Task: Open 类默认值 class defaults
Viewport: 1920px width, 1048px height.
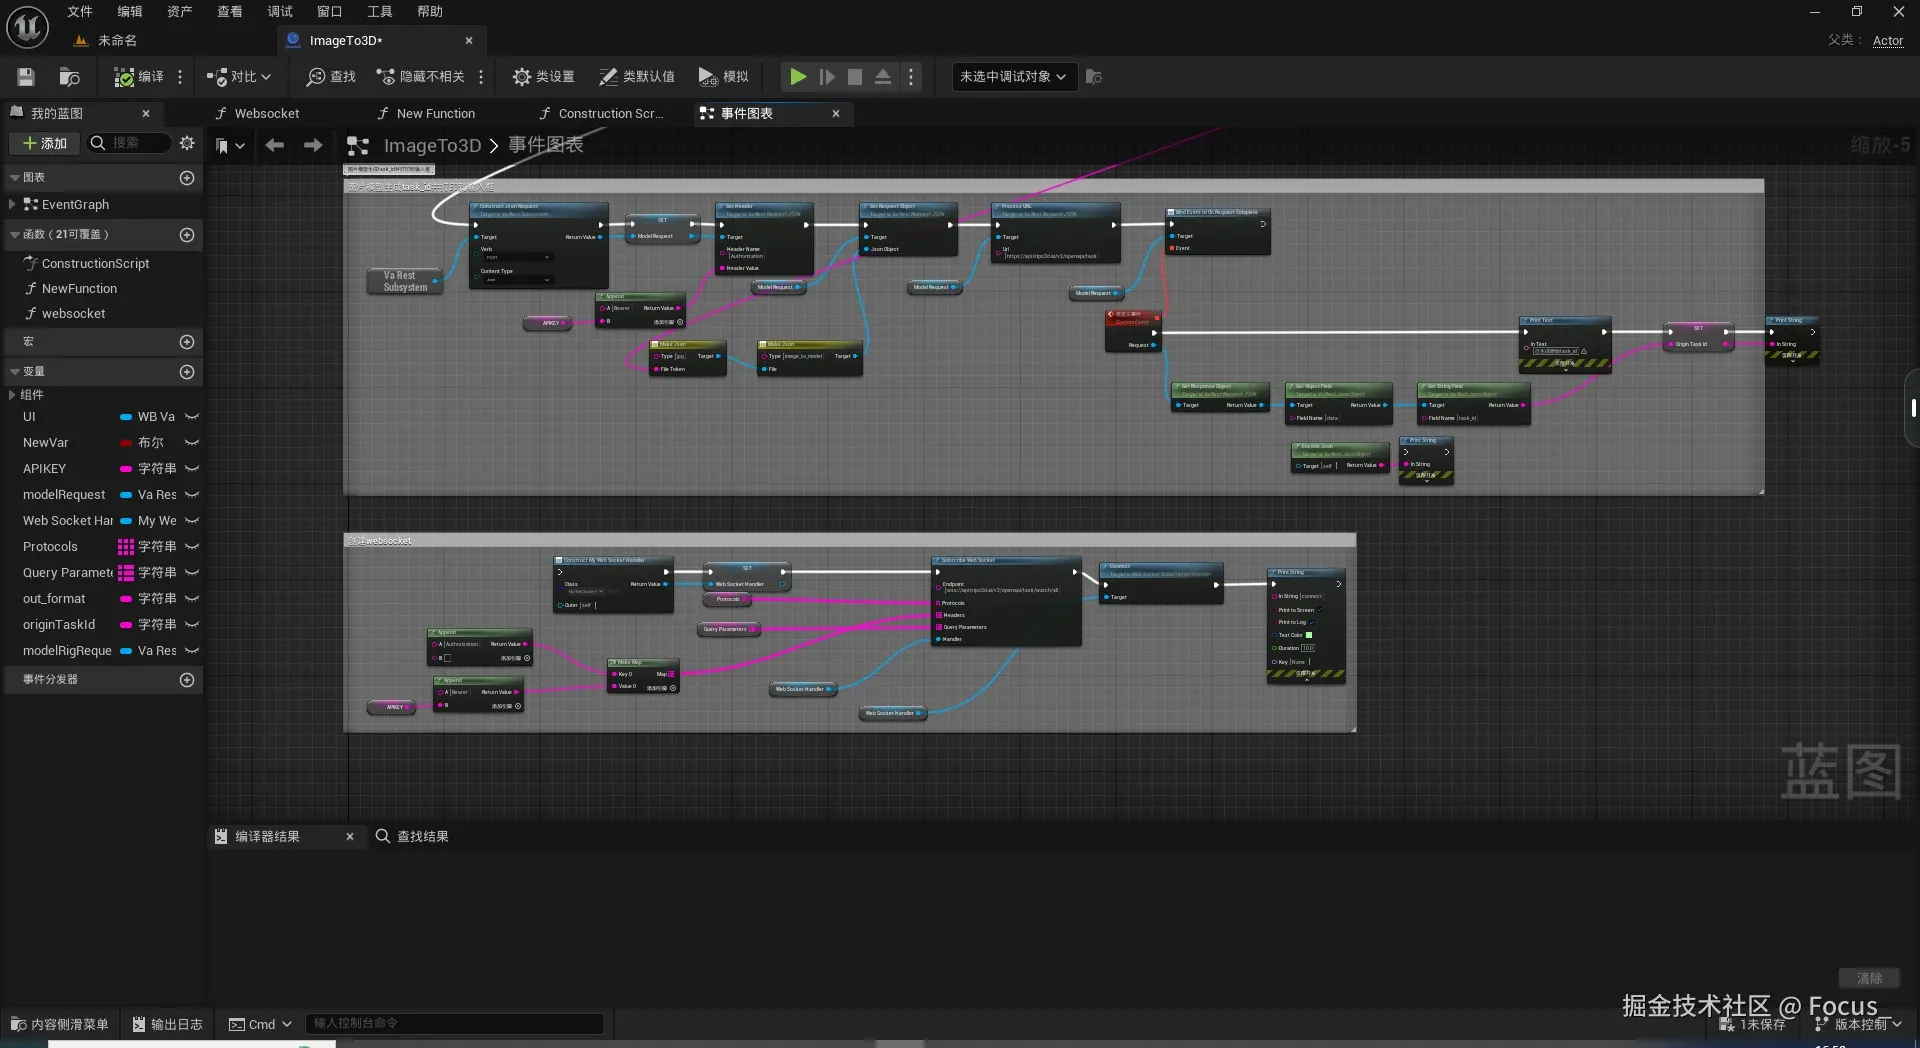Action: click(x=636, y=77)
